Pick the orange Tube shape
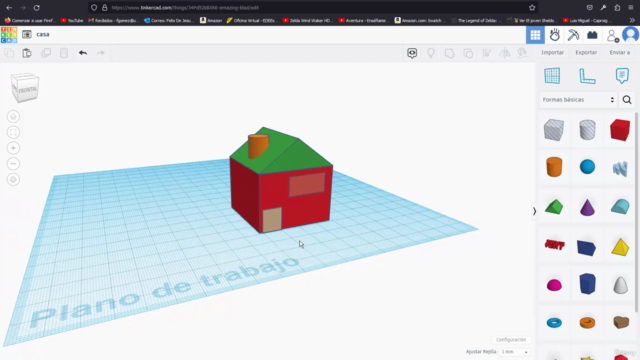The height and width of the screenshot is (360, 640). [587, 323]
